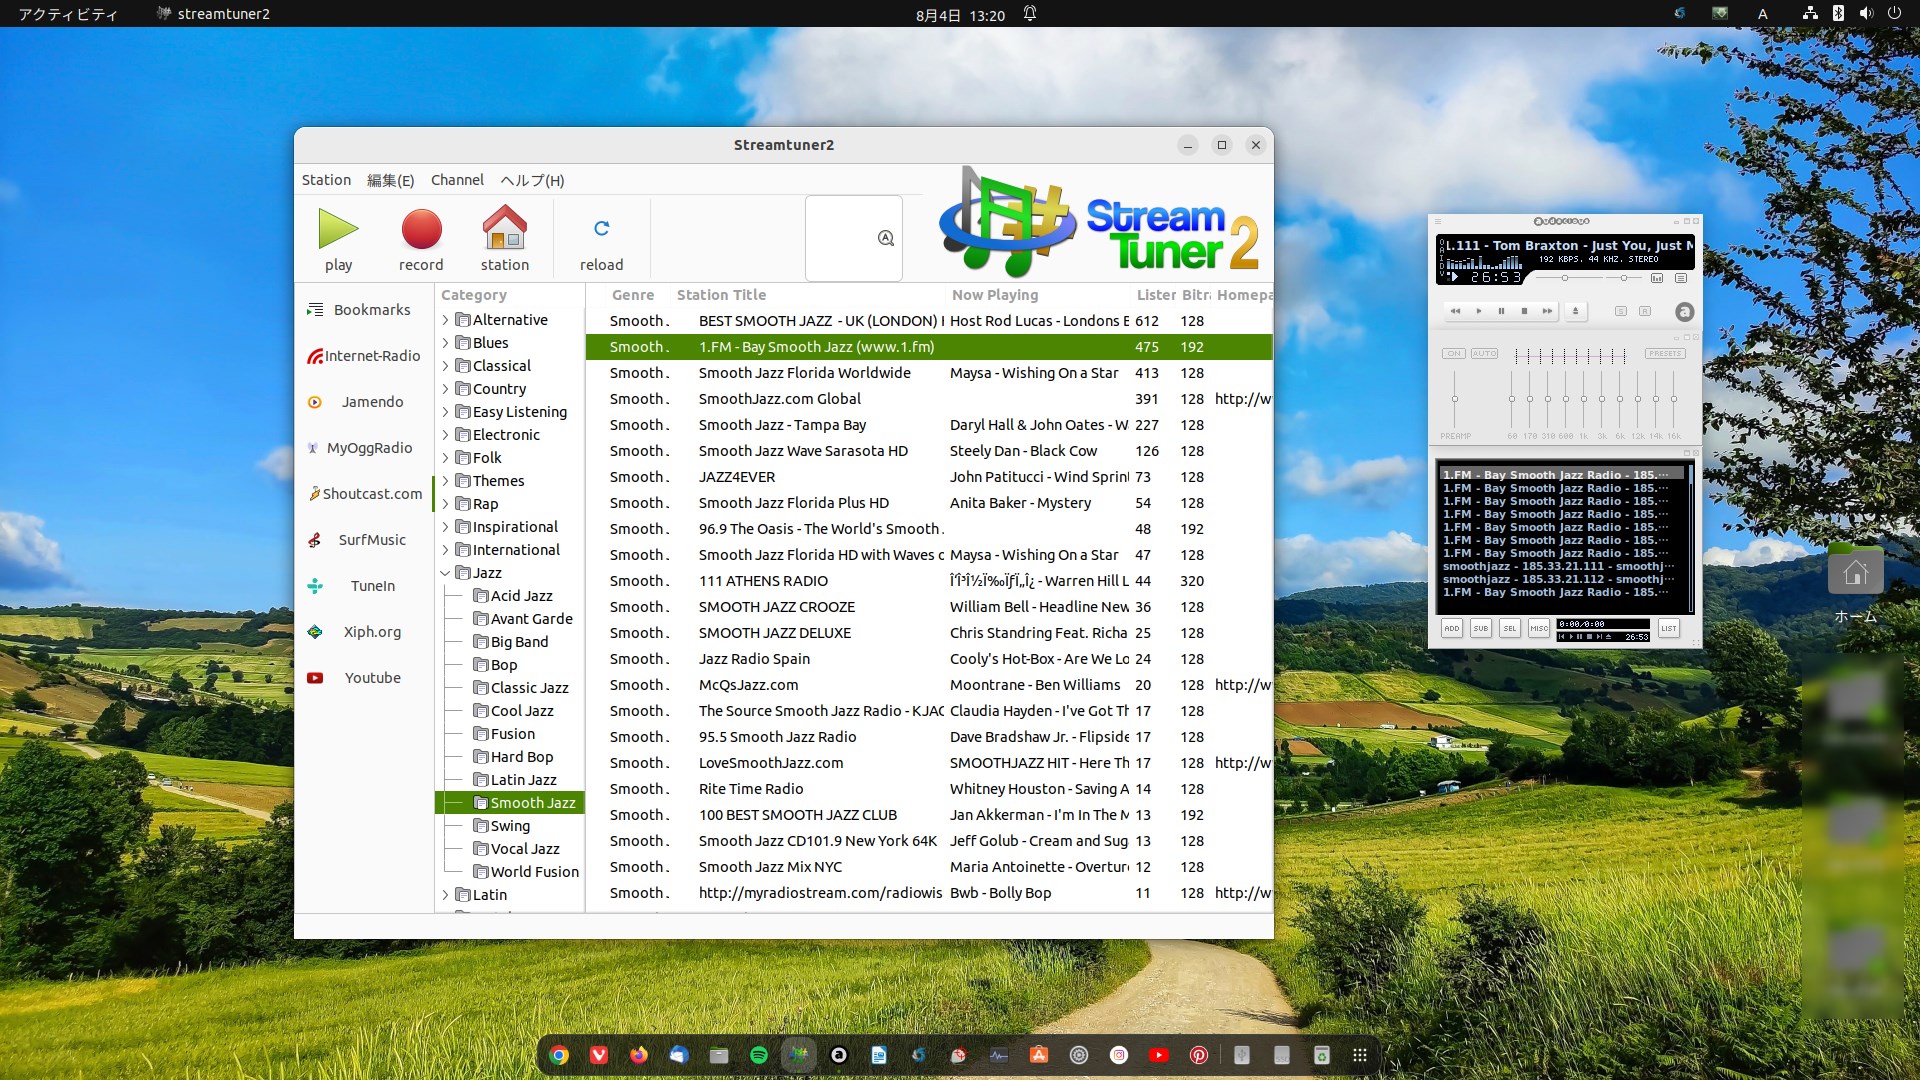Skip to next track in Audacious
The height and width of the screenshot is (1080, 1920).
pos(1547,311)
